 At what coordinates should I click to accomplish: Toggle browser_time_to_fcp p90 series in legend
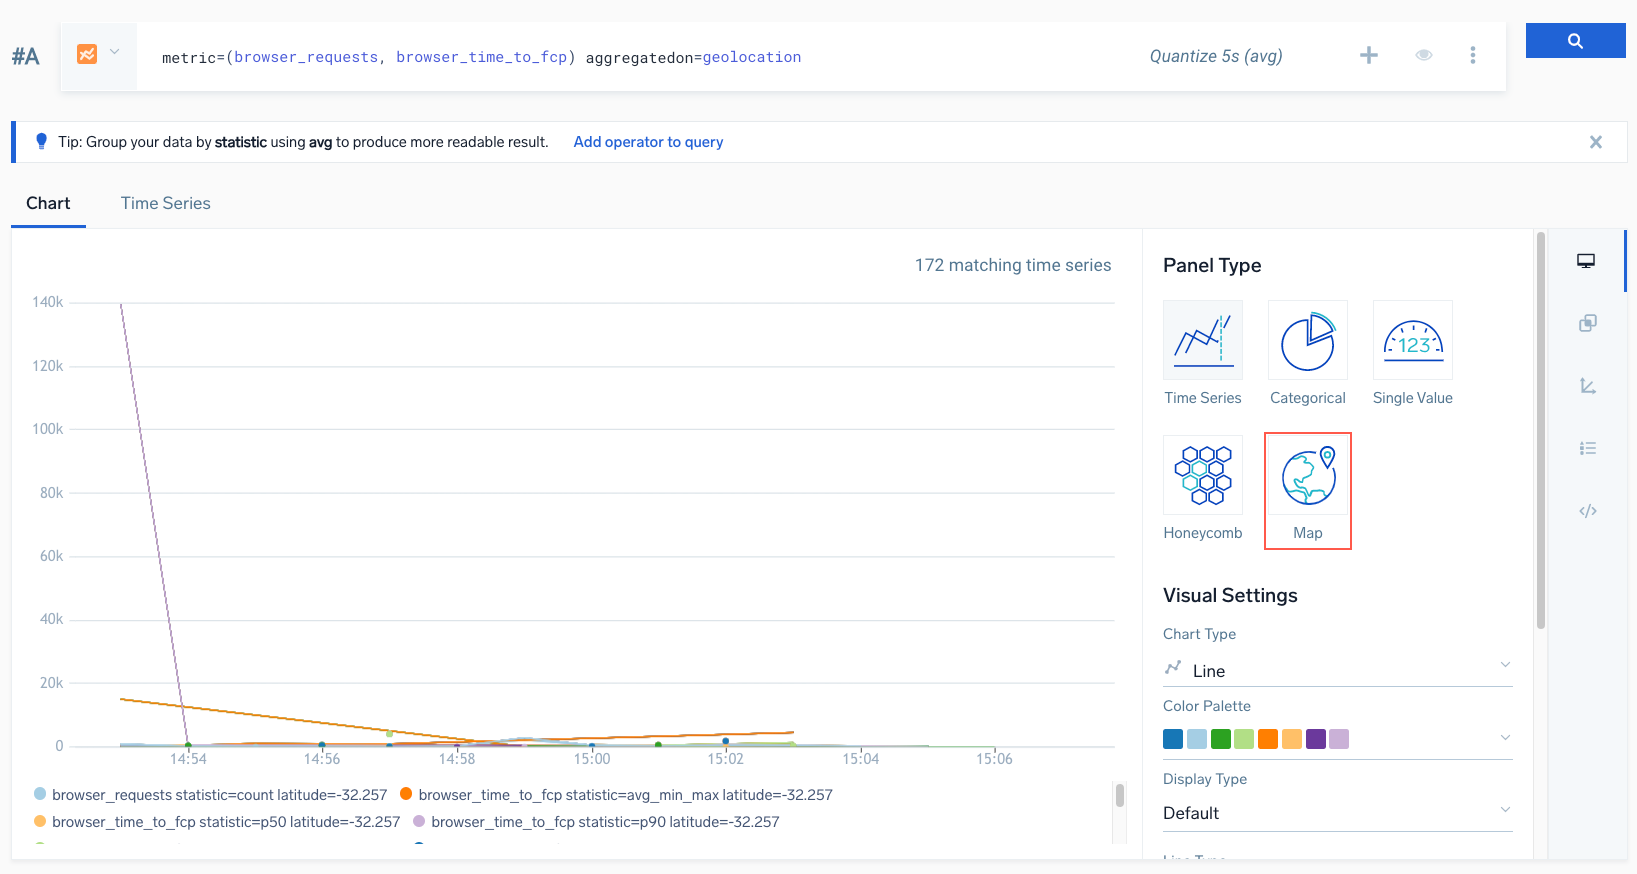tap(604, 822)
